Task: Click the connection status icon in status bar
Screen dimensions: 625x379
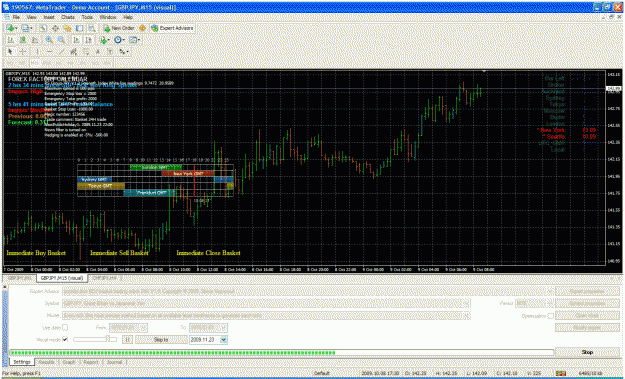Action: point(560,373)
